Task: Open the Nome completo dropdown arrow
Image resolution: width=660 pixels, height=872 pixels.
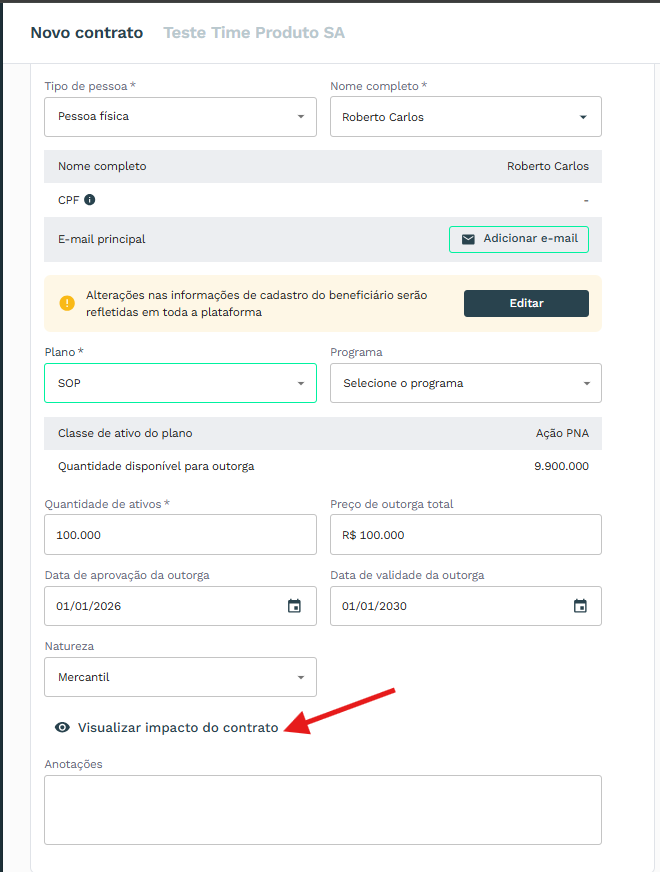Action: [583, 117]
